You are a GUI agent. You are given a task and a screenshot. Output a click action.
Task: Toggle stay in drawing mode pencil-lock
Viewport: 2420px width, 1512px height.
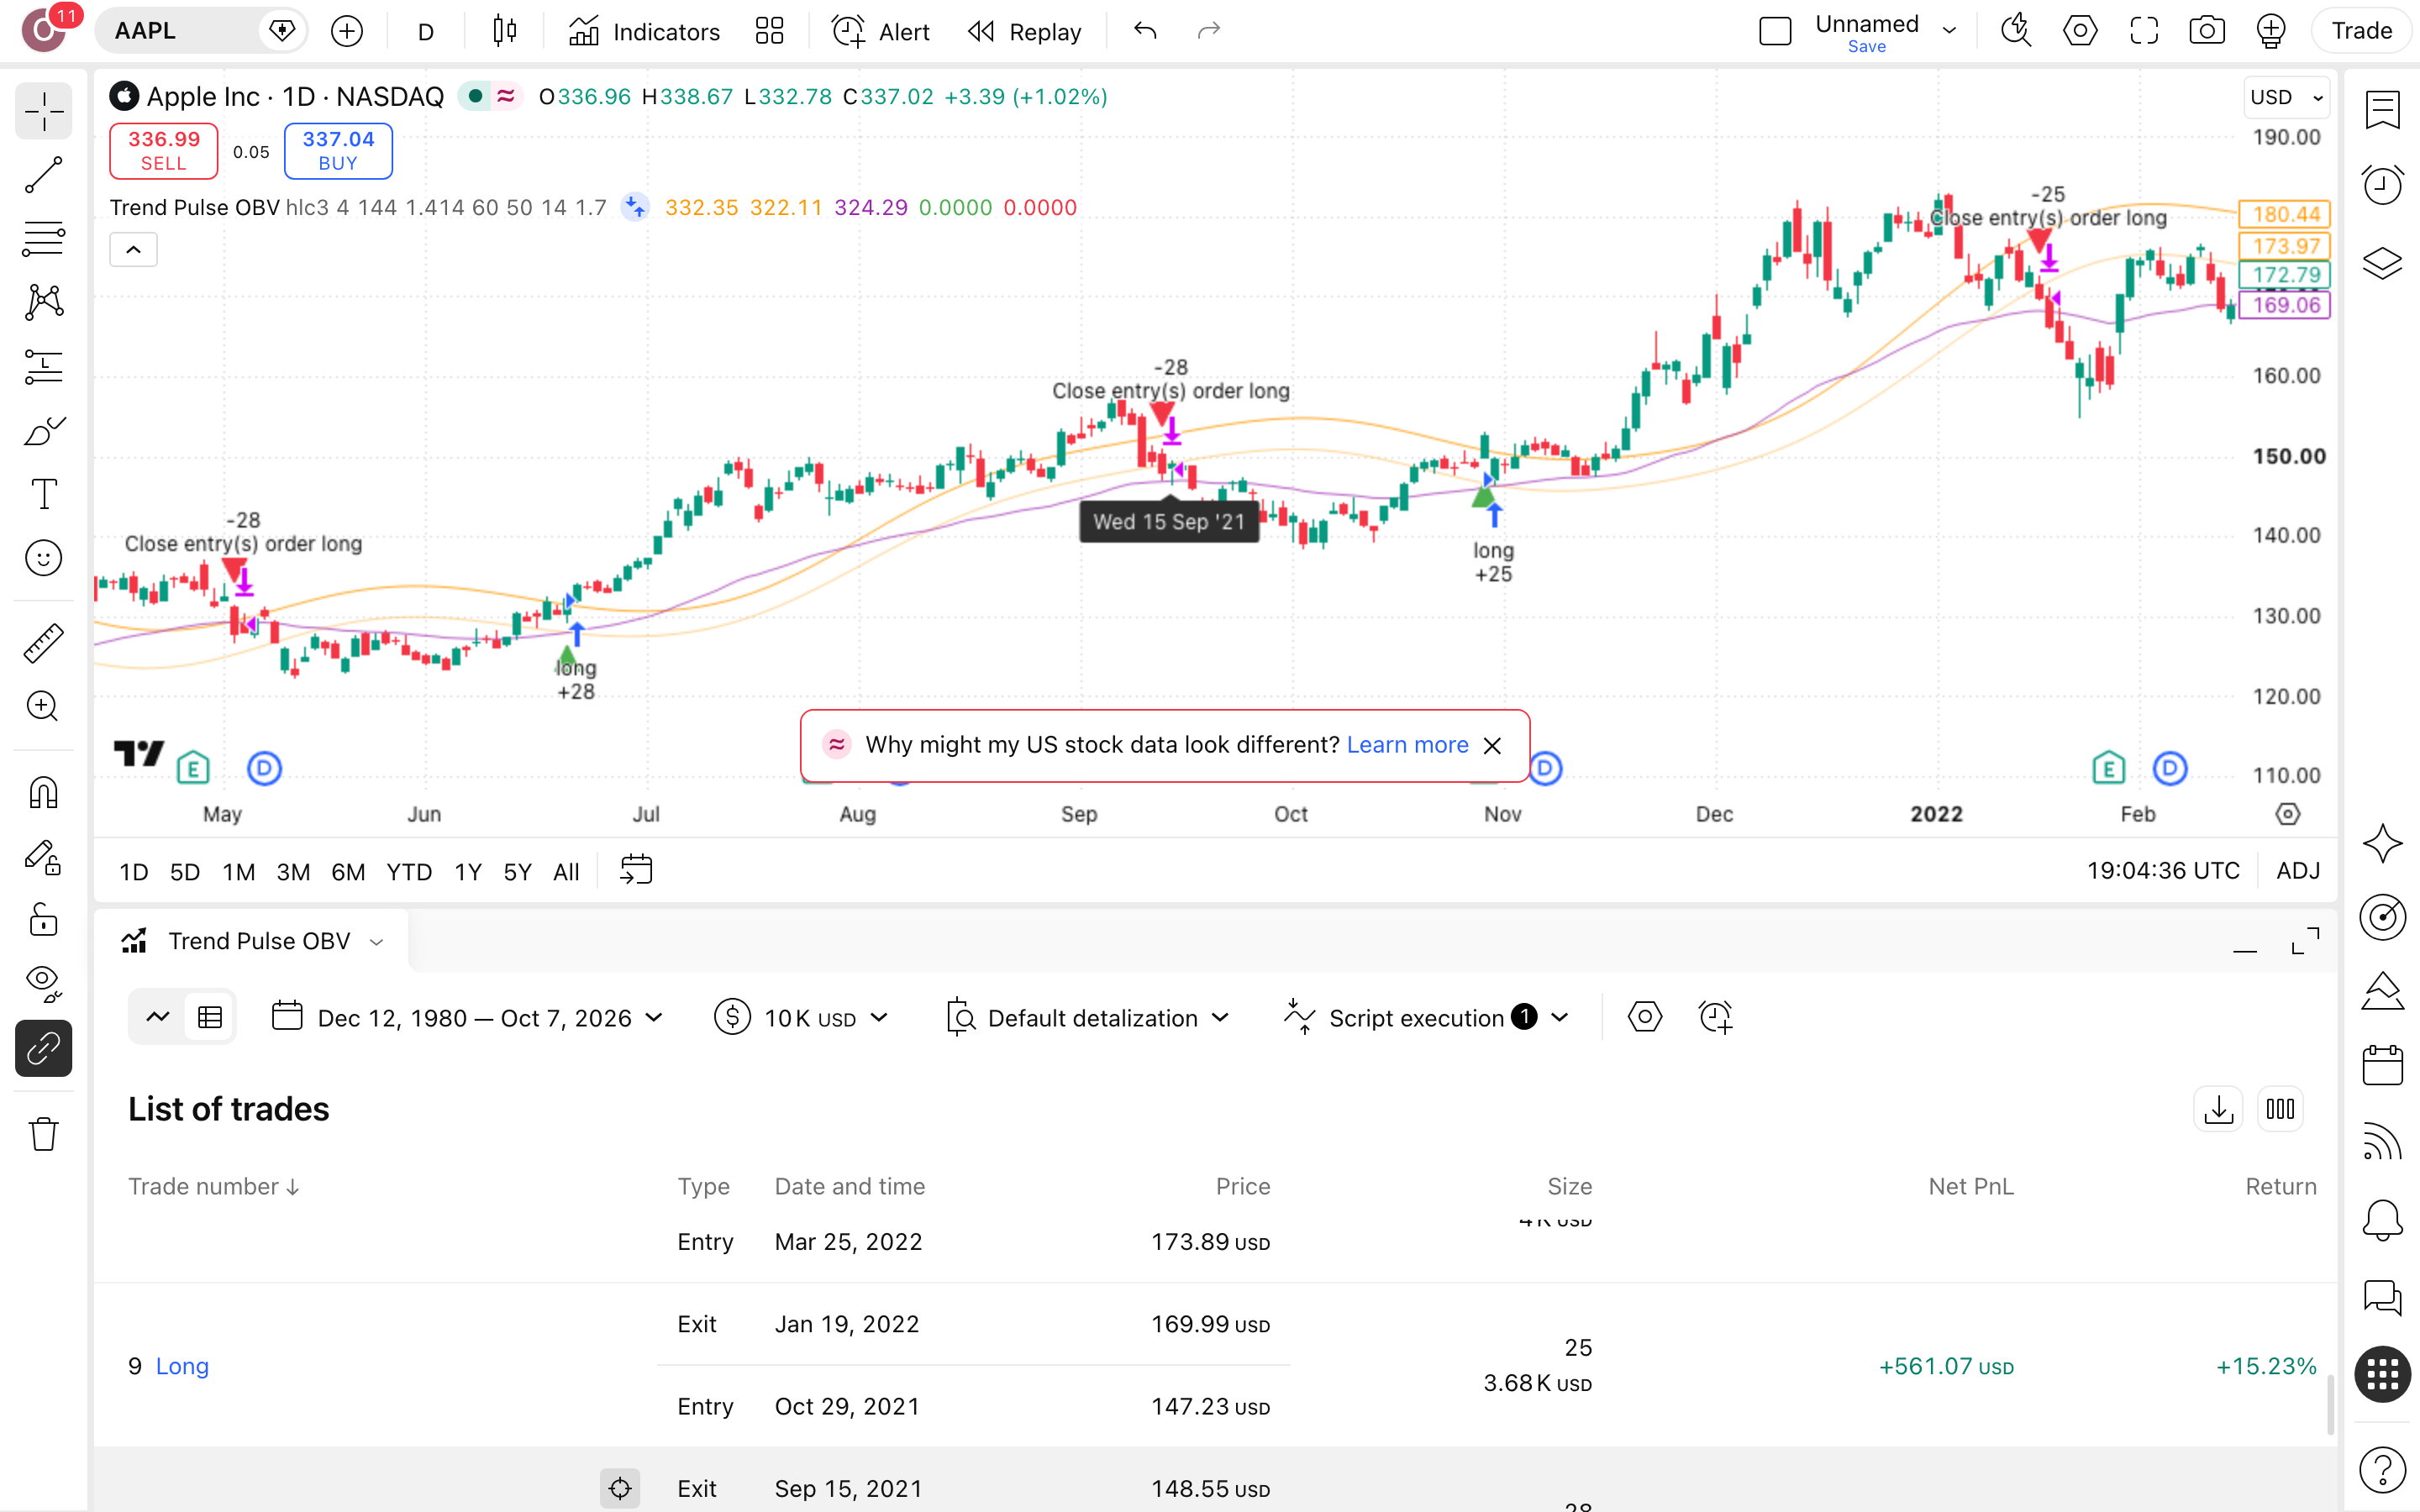tap(43, 857)
